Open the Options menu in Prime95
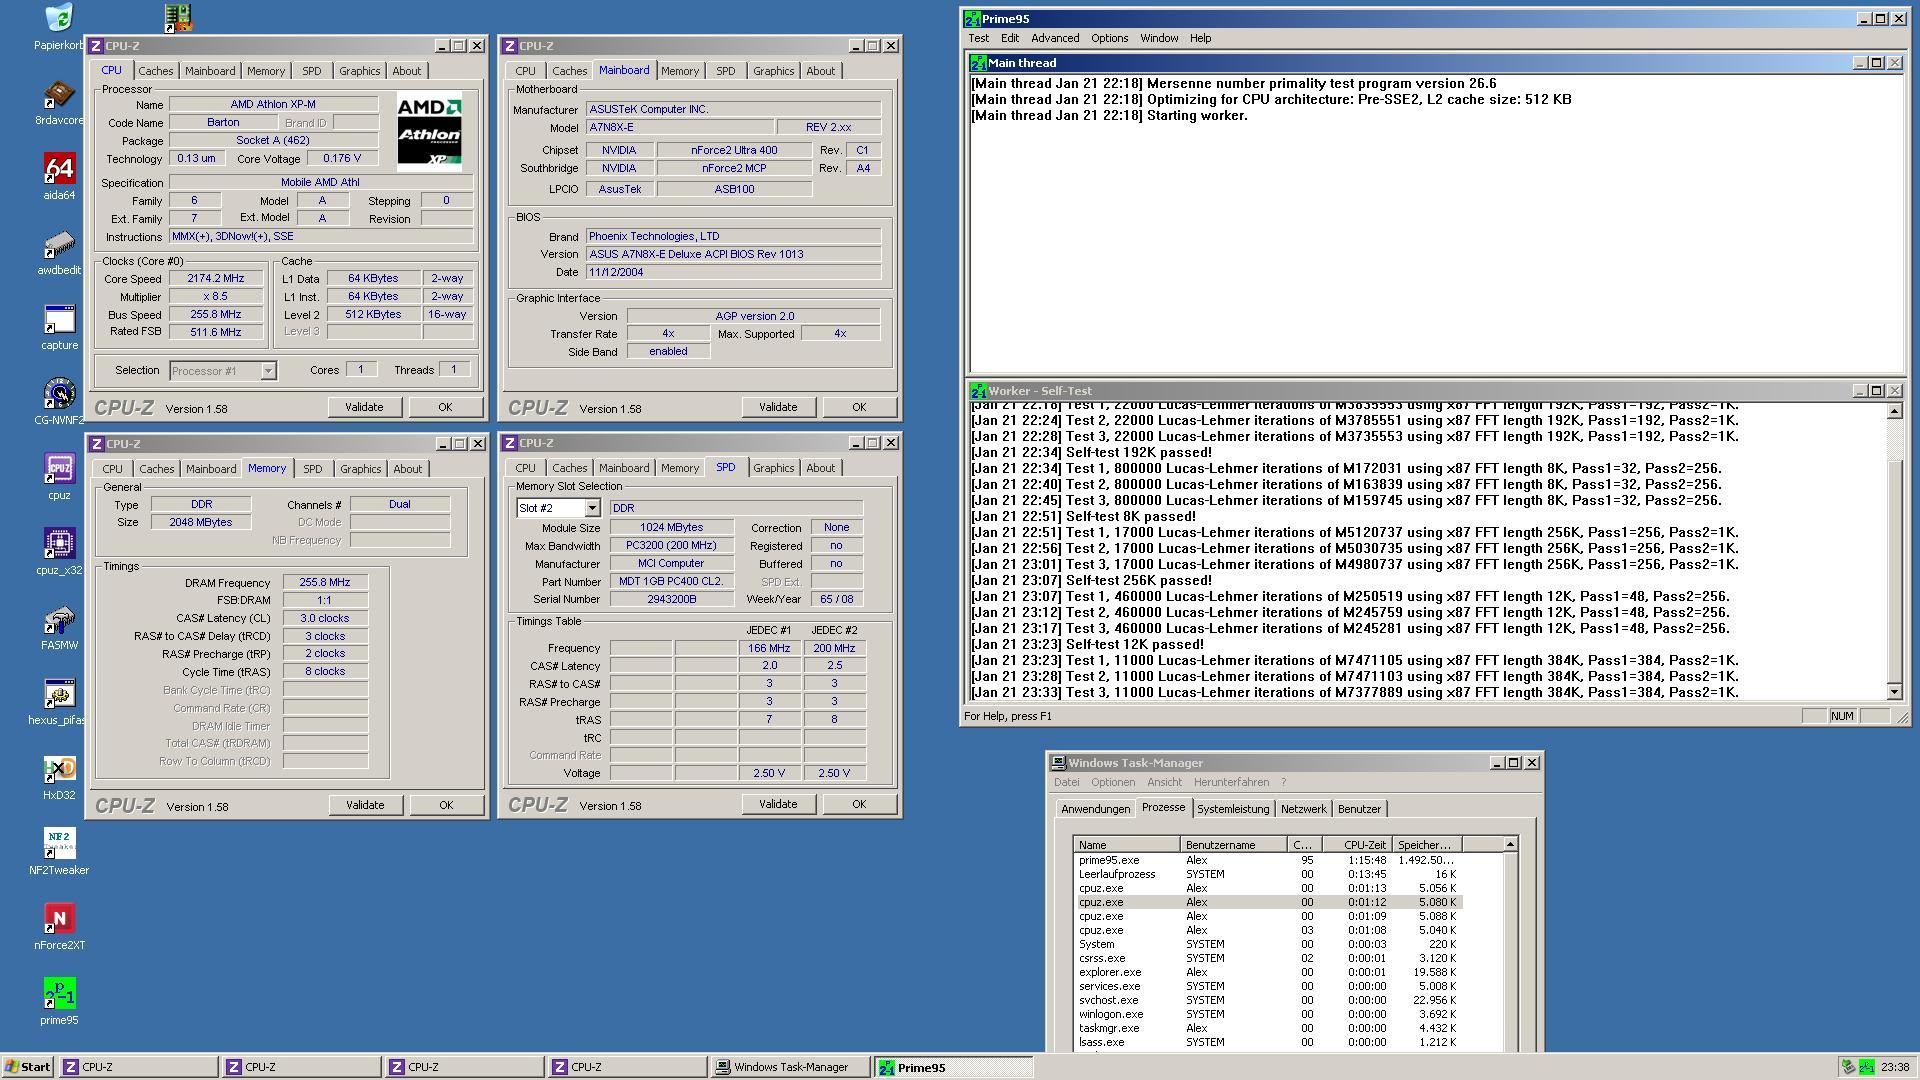The width and height of the screenshot is (1920, 1080). pyautogui.click(x=1109, y=38)
